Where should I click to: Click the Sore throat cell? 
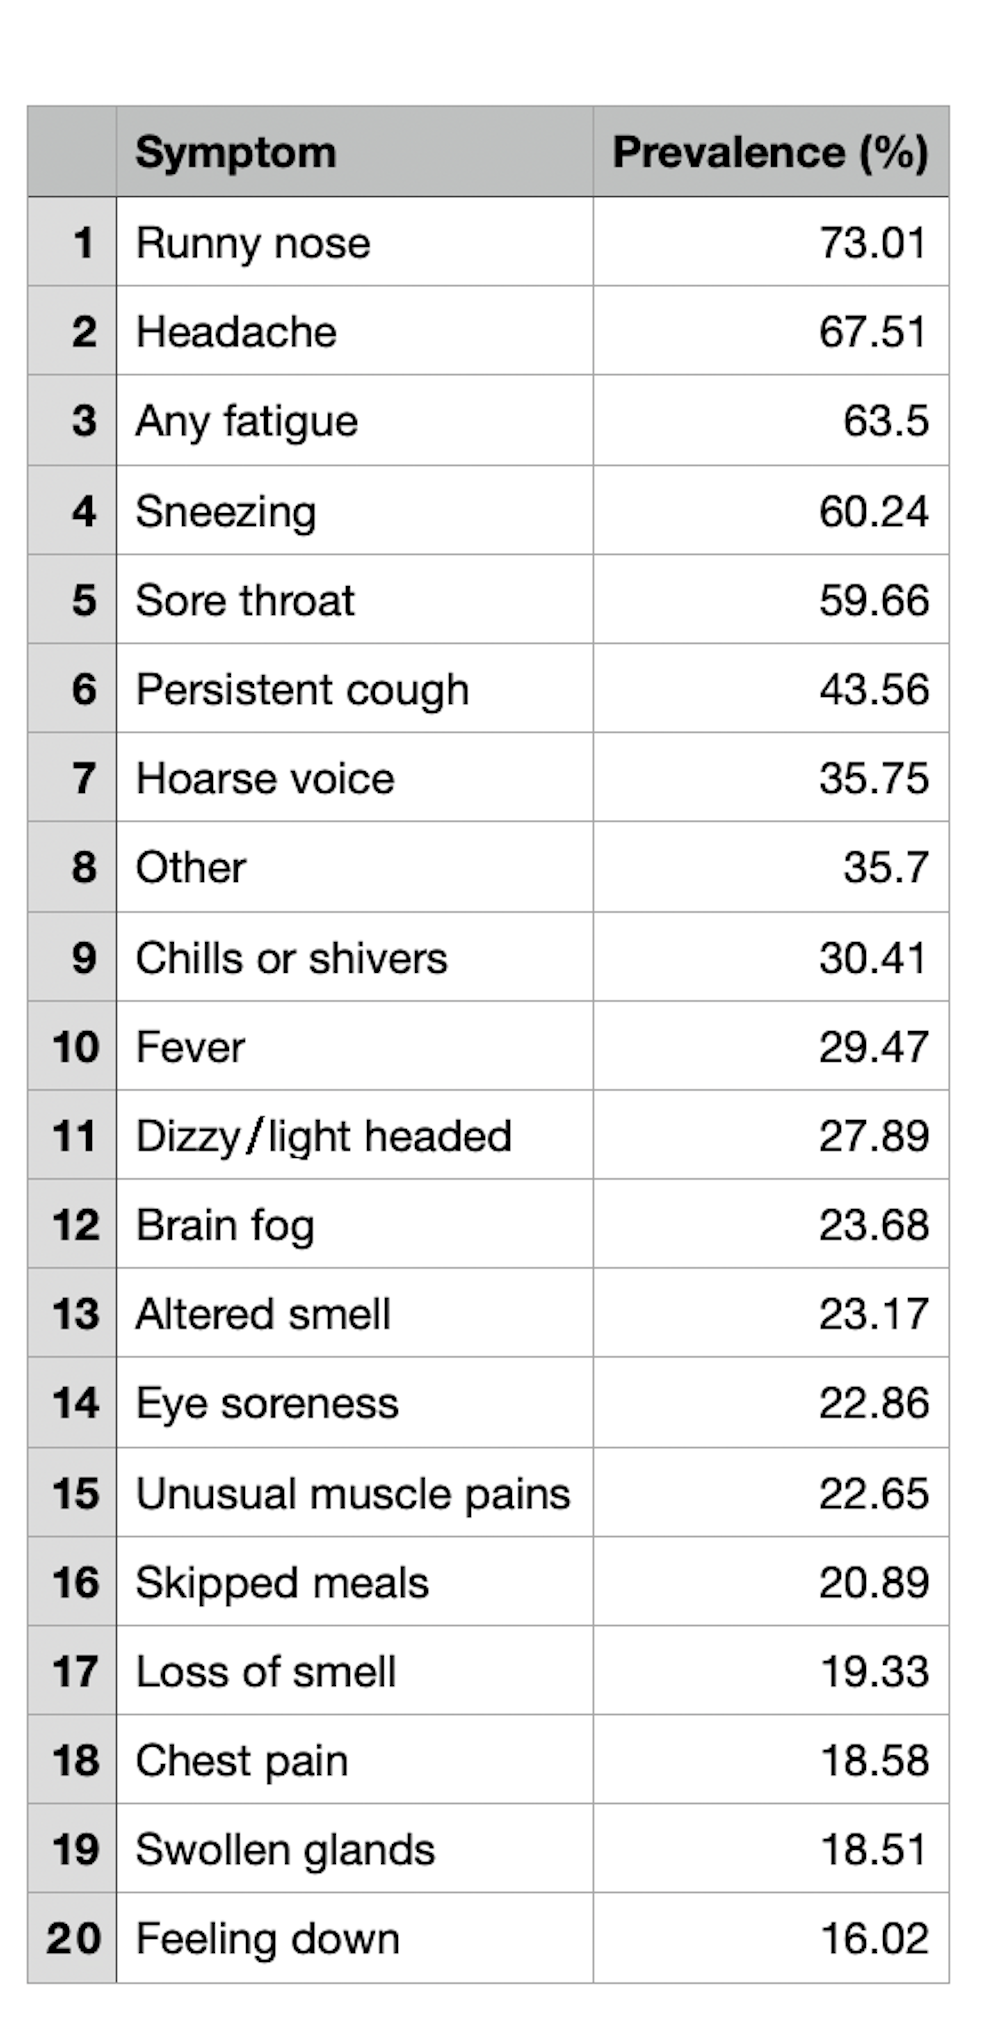pos(245,600)
